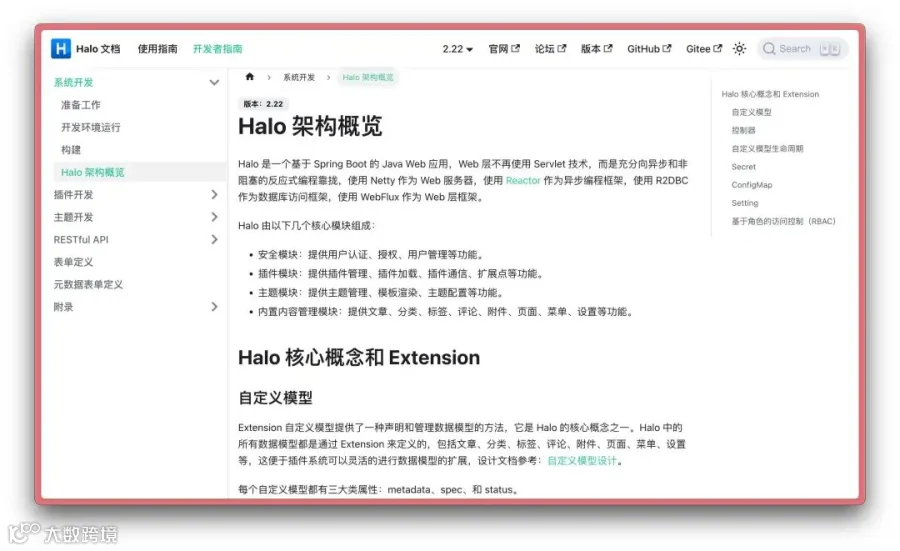
Task: Open the 开发者指南 nav tab
Action: coord(218,49)
